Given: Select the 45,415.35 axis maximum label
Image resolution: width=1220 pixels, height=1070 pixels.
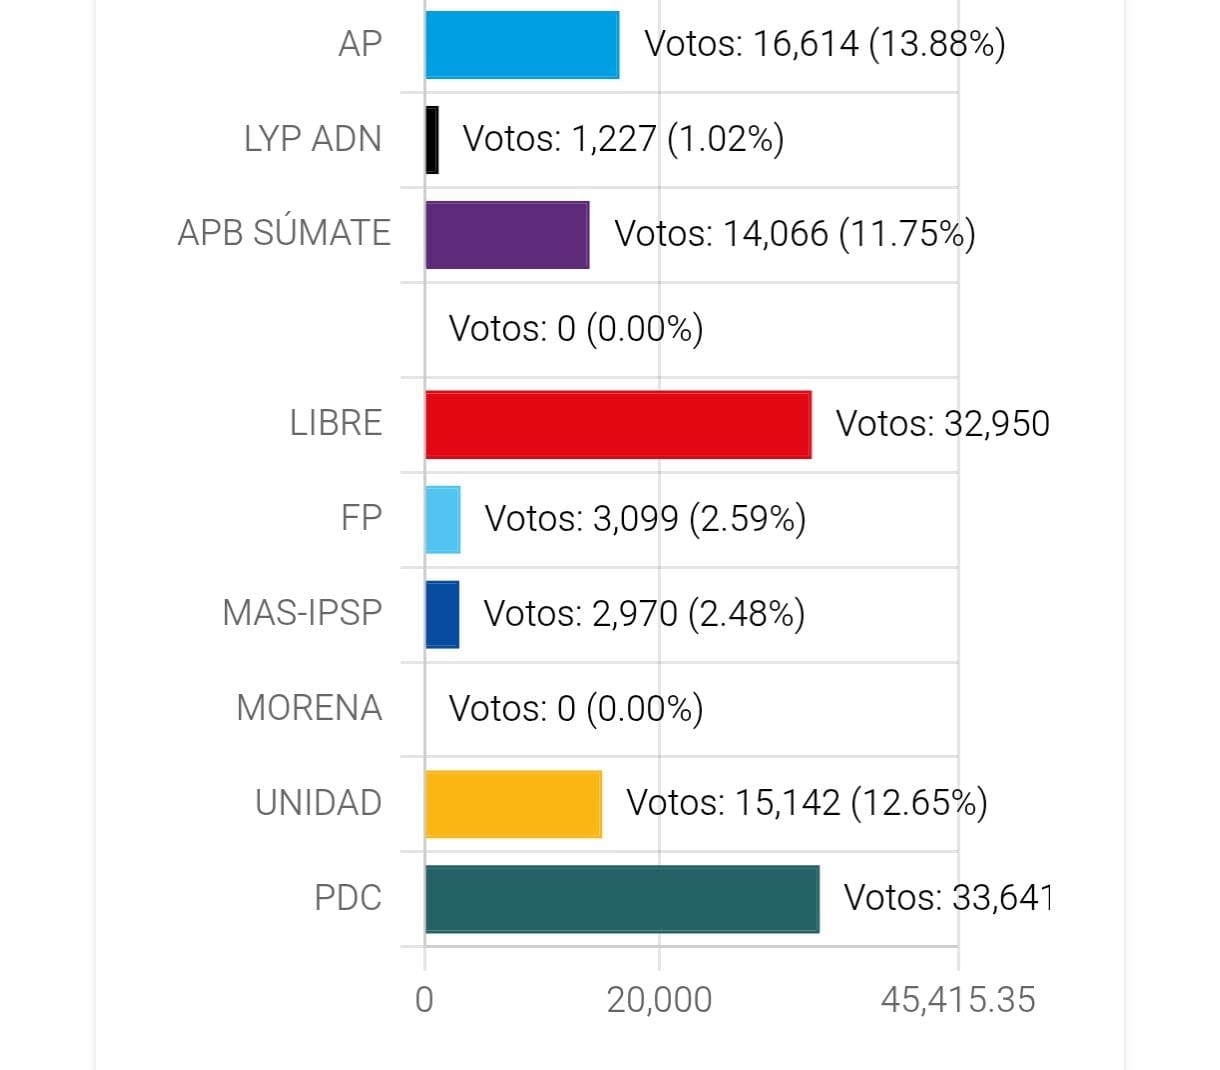Looking at the screenshot, I should [958, 1000].
